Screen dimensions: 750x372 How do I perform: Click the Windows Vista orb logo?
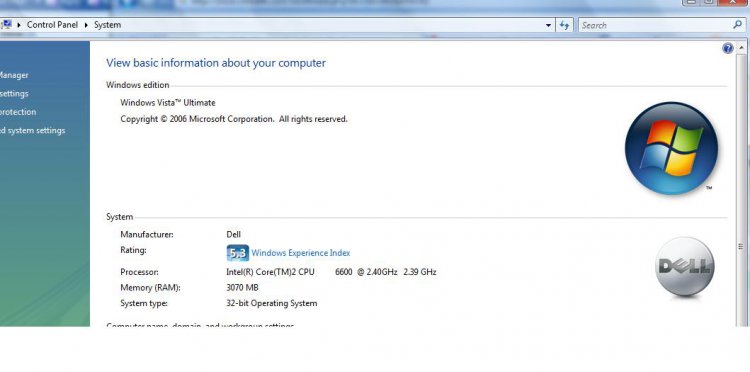(x=671, y=148)
